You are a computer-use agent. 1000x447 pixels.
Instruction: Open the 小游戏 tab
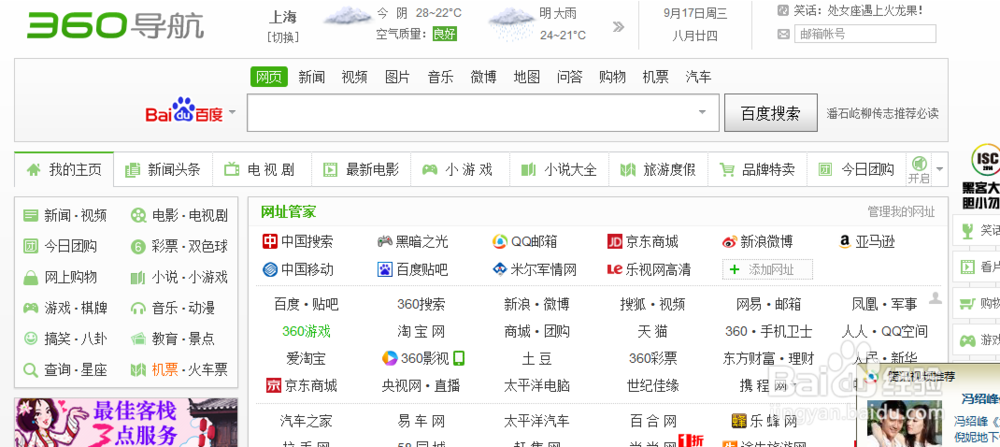tap(460, 170)
